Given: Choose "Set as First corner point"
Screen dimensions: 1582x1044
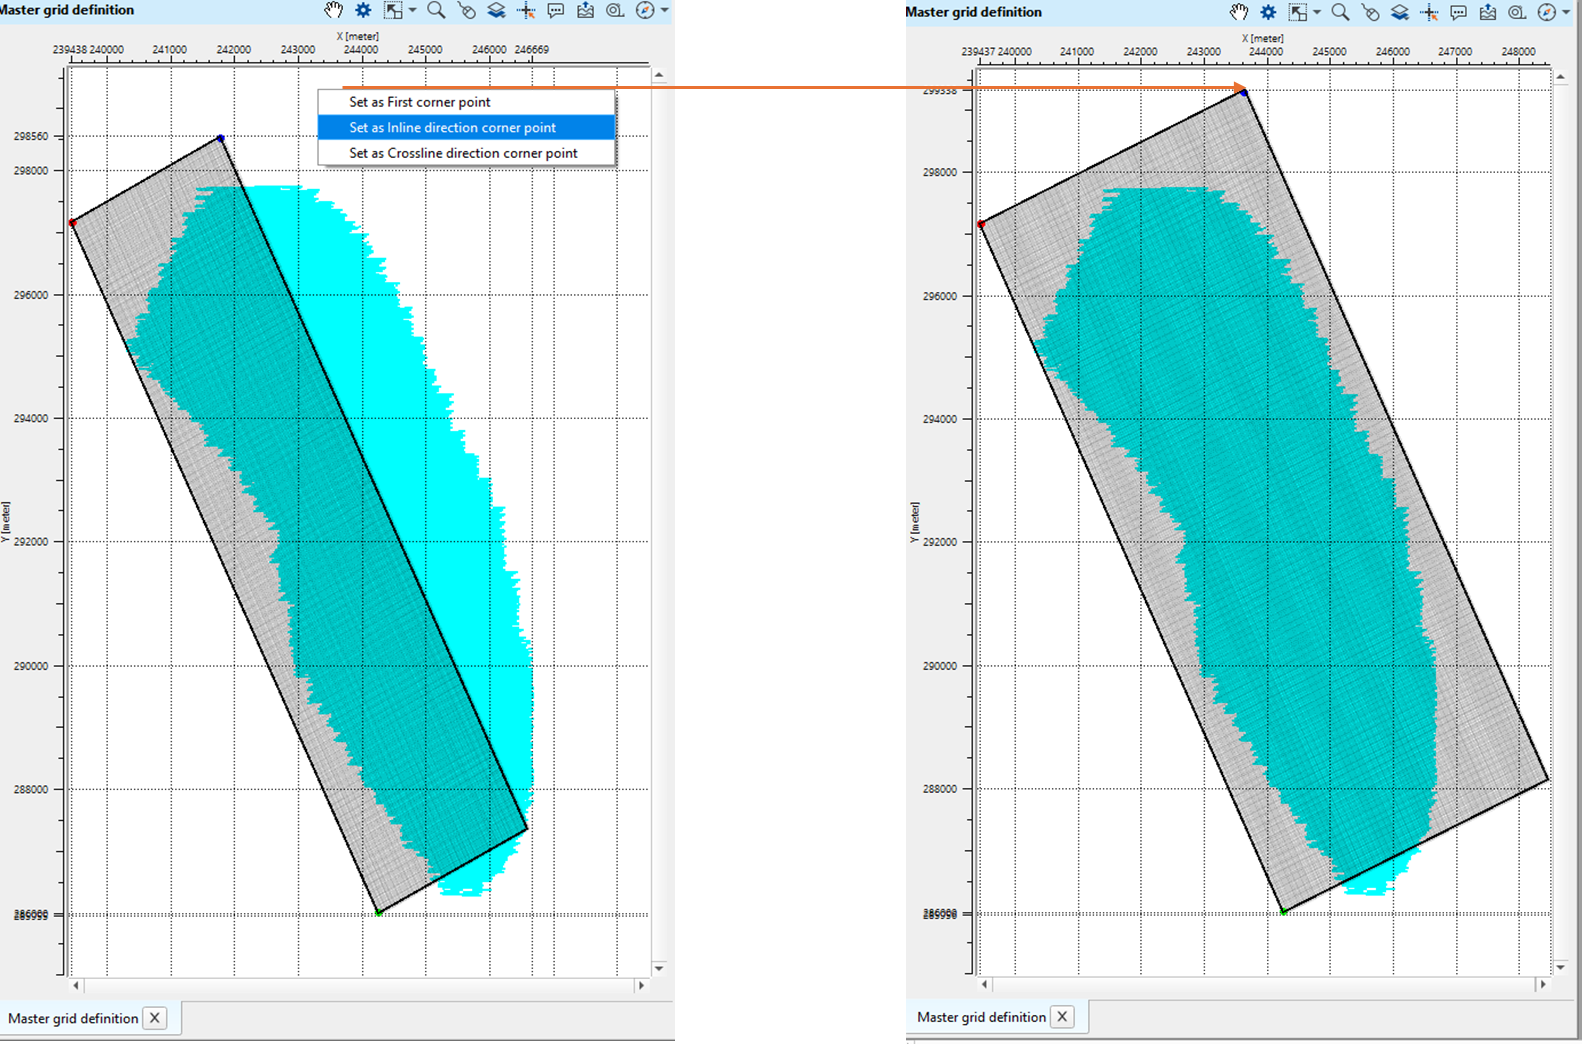Looking at the screenshot, I should 420,102.
